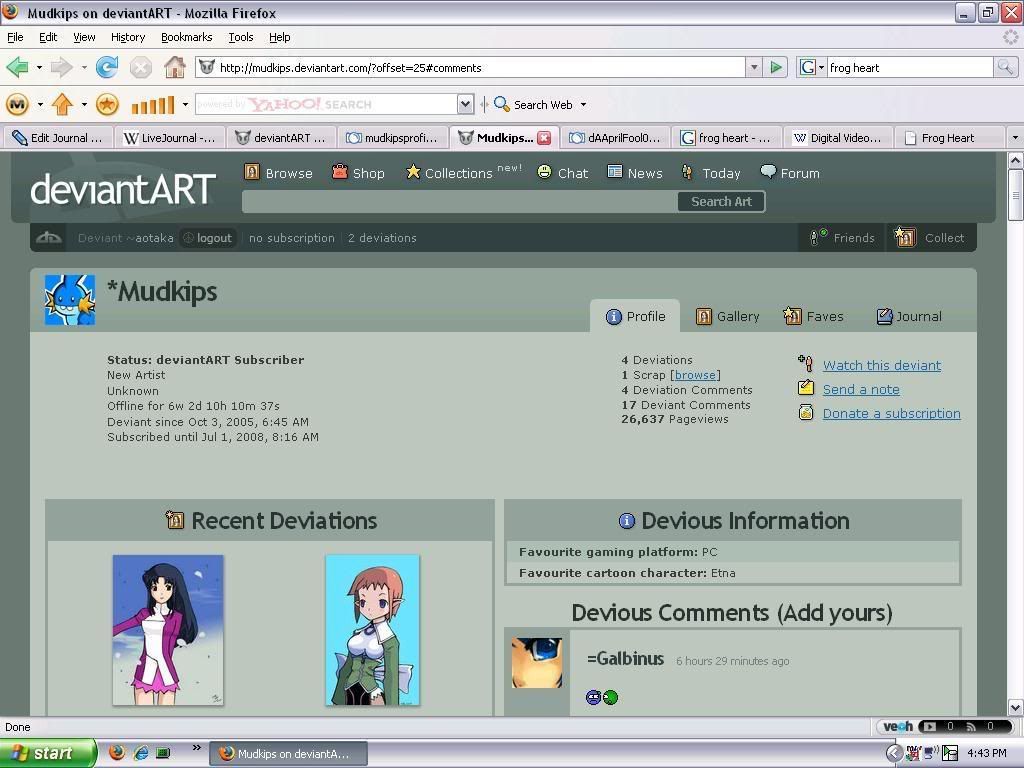Launch Firefox from quick launch bar

click(x=117, y=753)
